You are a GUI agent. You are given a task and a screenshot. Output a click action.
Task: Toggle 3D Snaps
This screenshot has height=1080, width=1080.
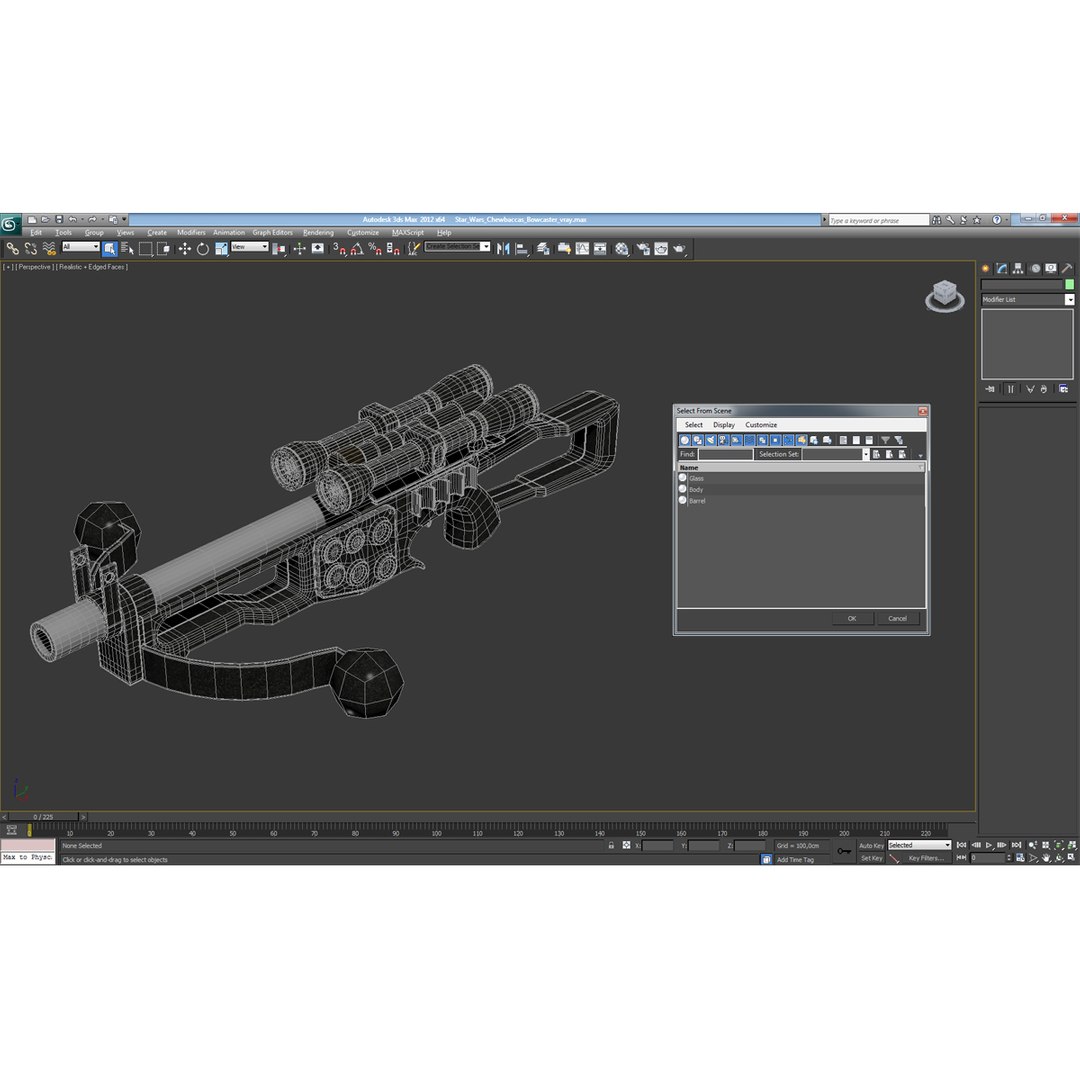[340, 249]
